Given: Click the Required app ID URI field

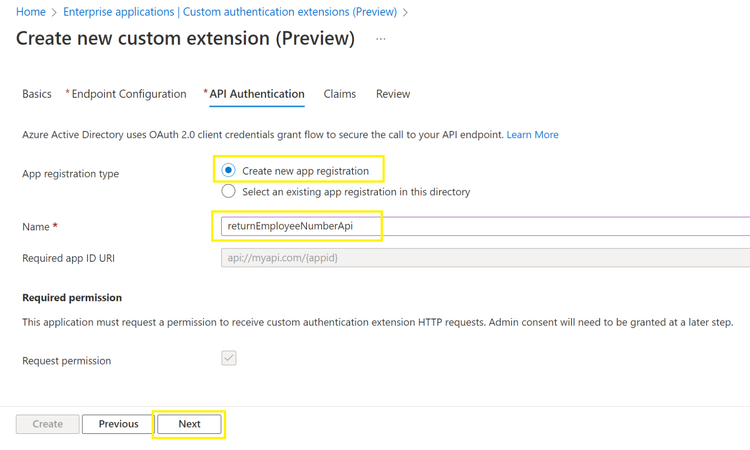Looking at the screenshot, I should (480, 258).
